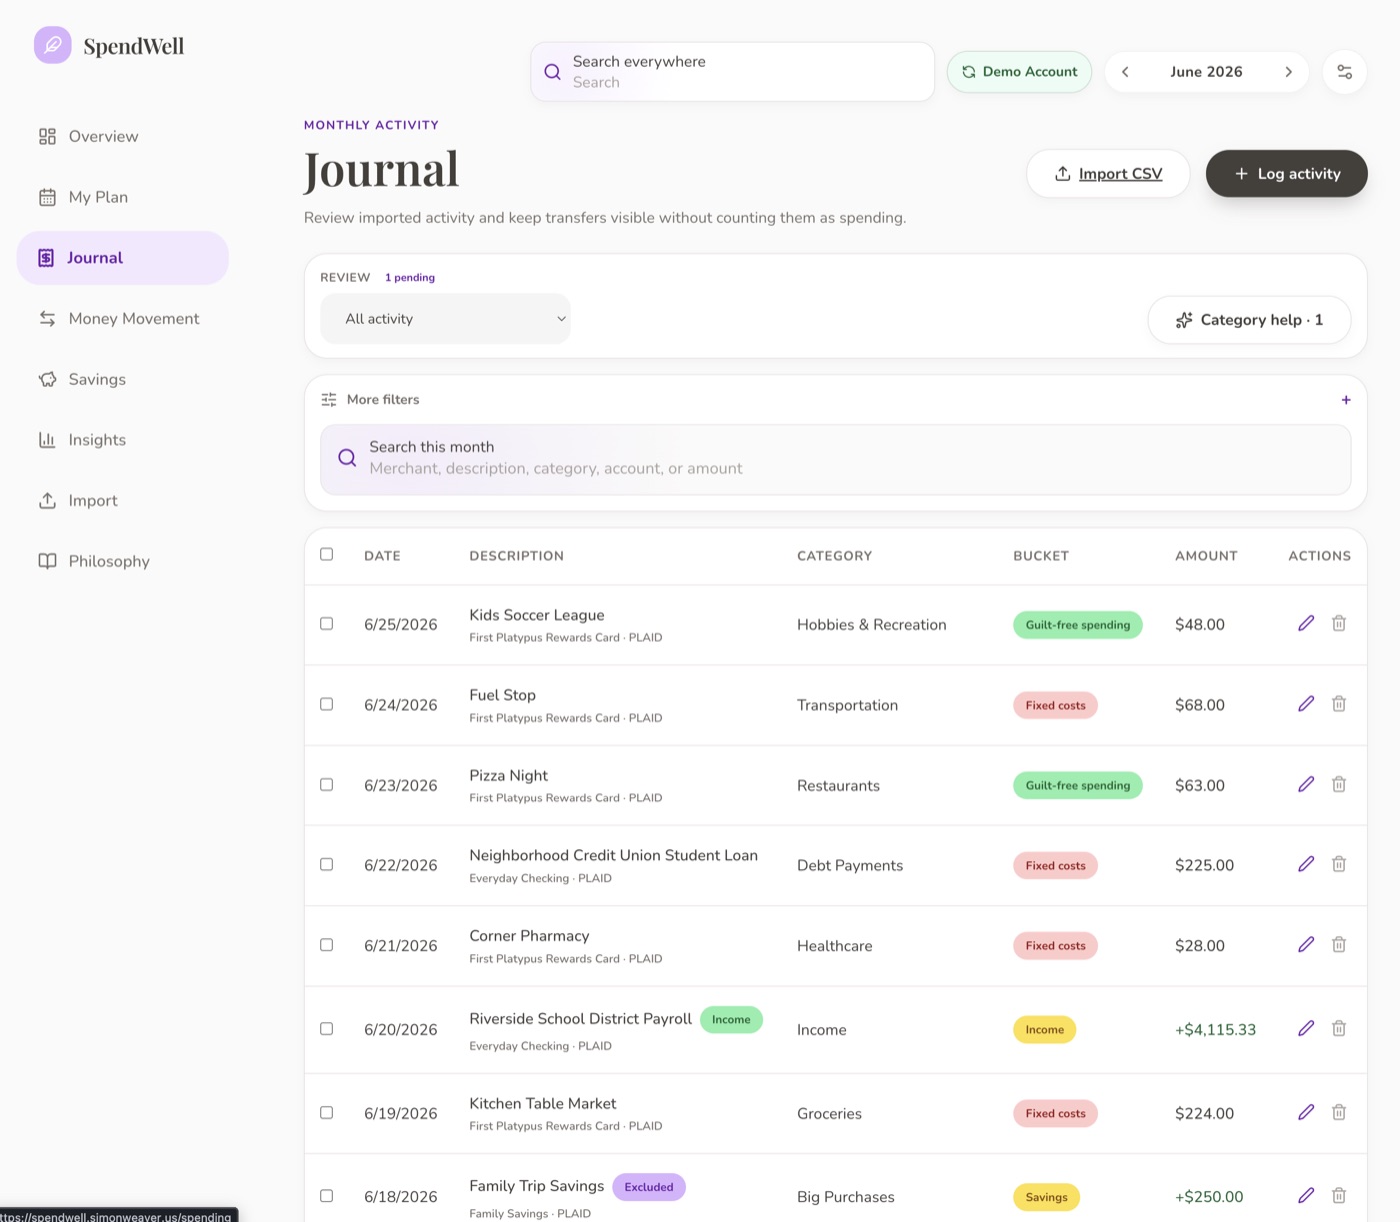The width and height of the screenshot is (1400, 1222).
Task: Open Import from the sidebar
Action: pyautogui.click(x=122, y=500)
